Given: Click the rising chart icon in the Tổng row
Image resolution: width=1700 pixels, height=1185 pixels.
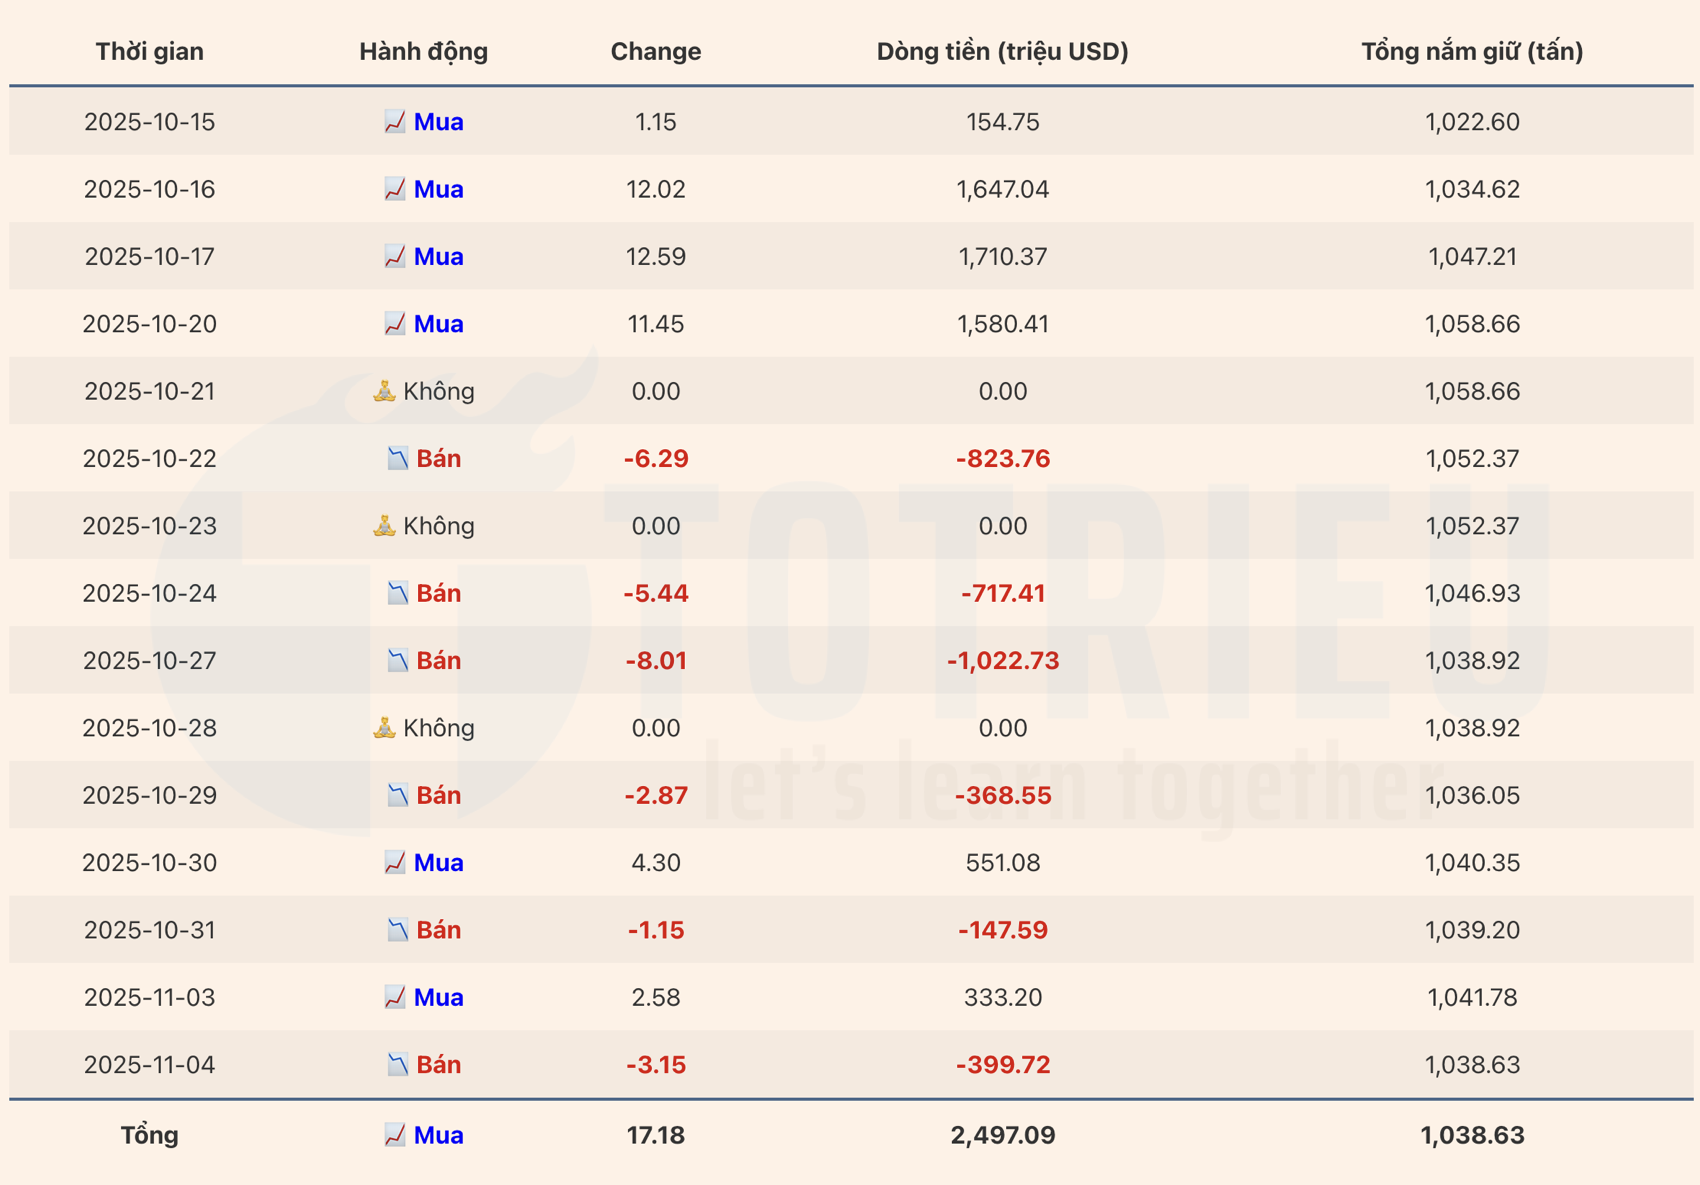Looking at the screenshot, I should point(395,1135).
